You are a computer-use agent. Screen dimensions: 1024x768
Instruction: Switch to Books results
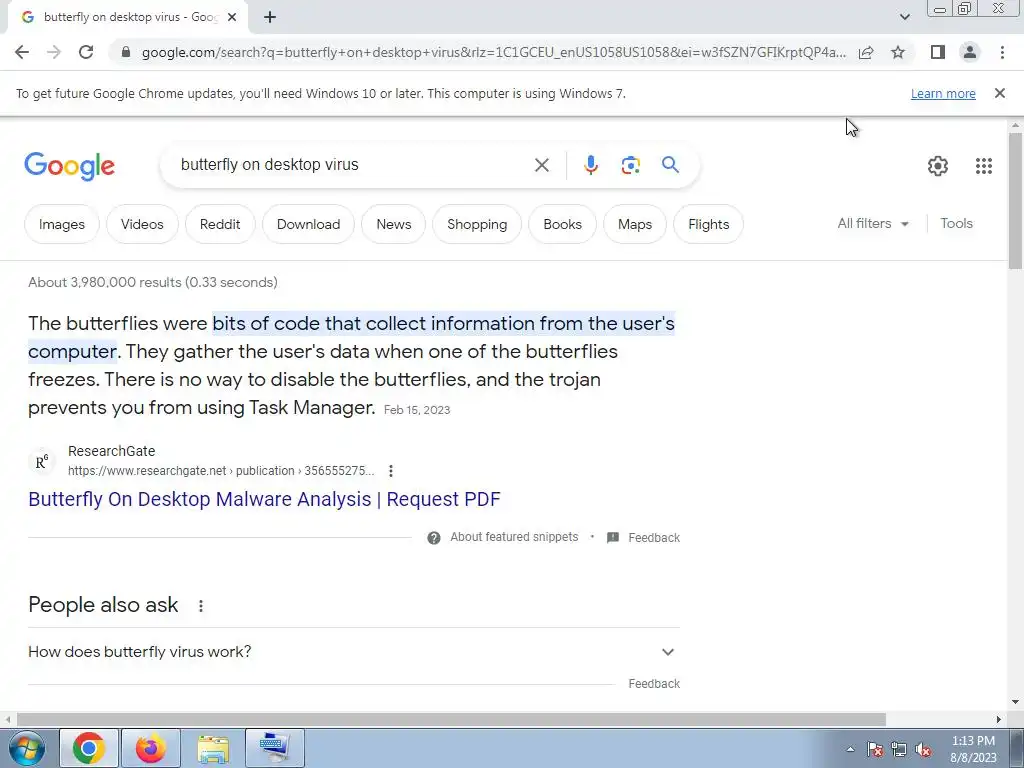562,224
